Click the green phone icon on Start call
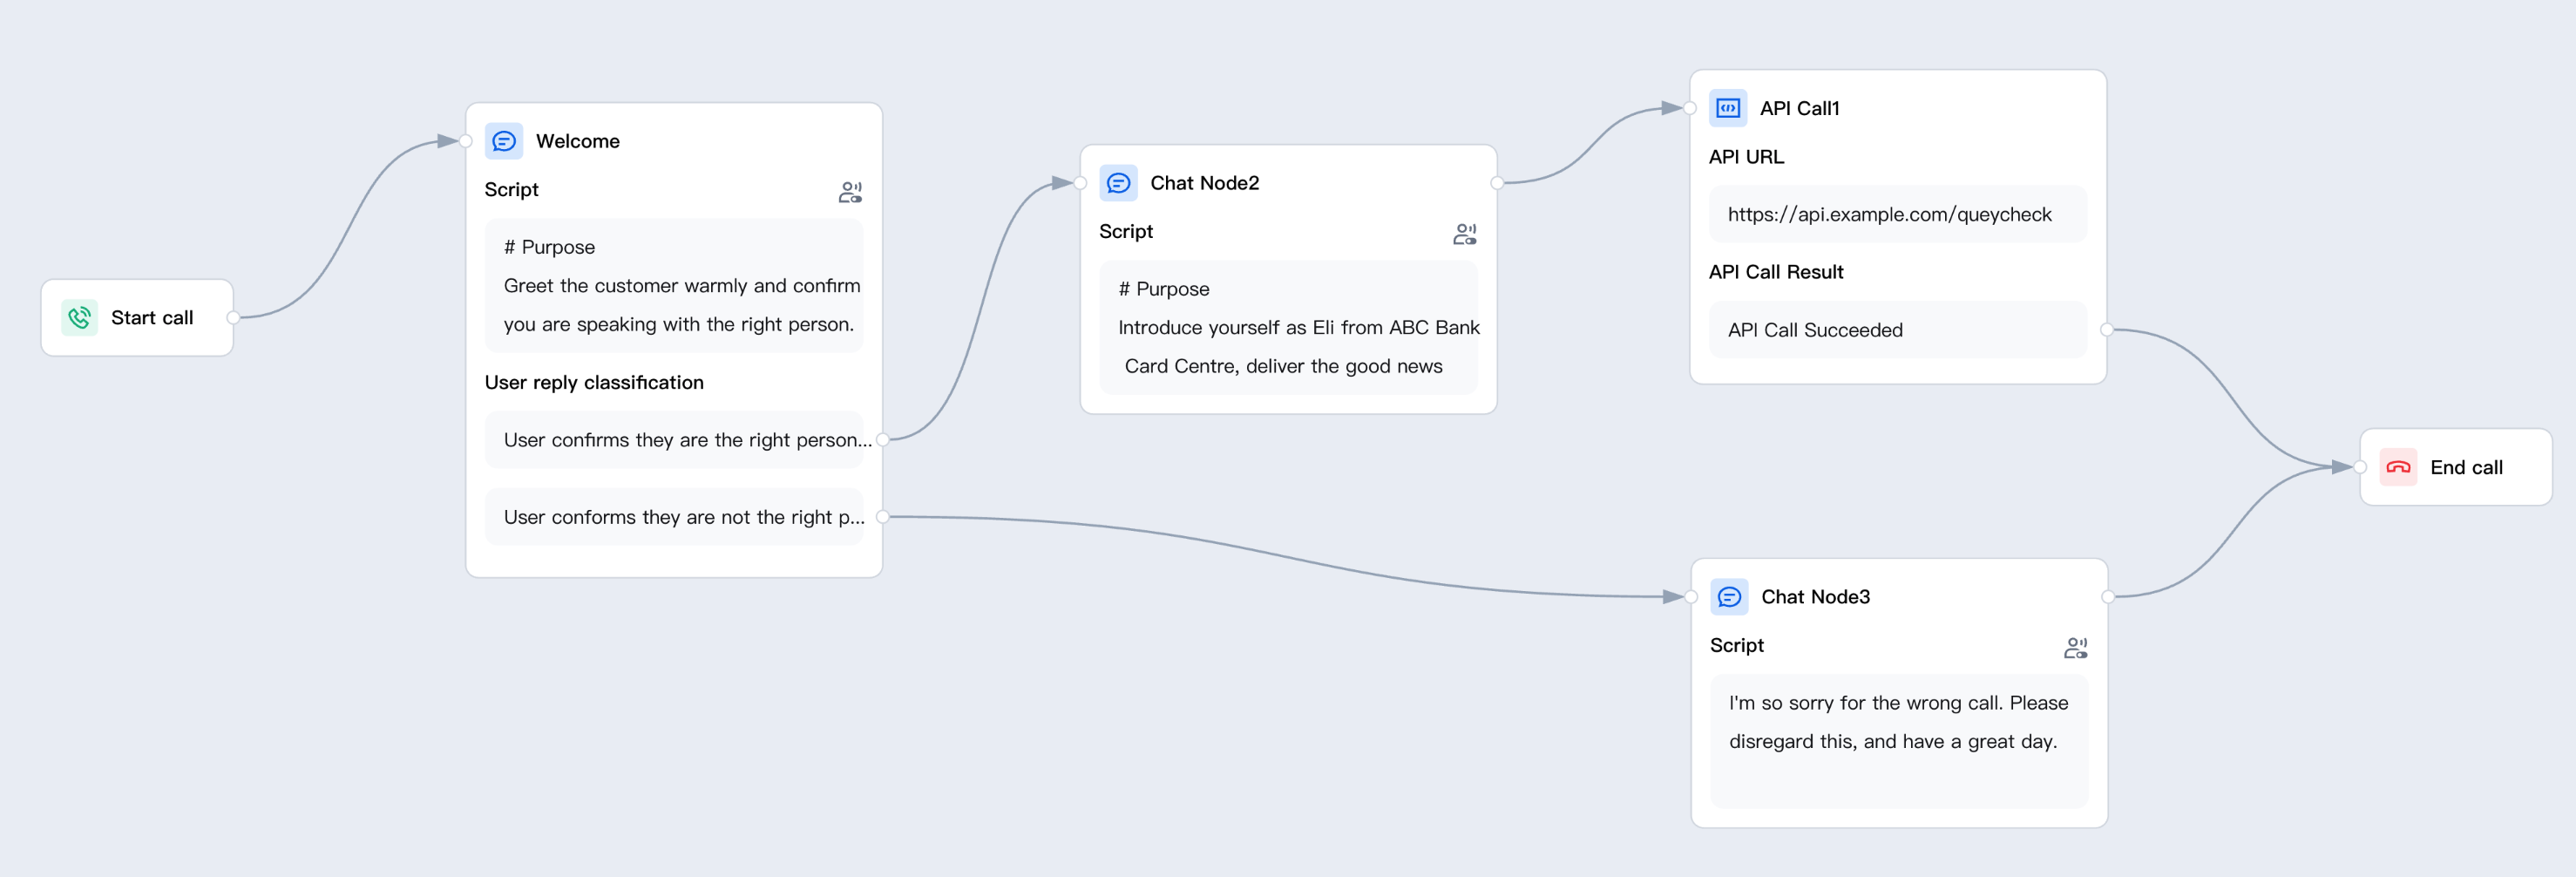The width and height of the screenshot is (2576, 877). [79, 317]
